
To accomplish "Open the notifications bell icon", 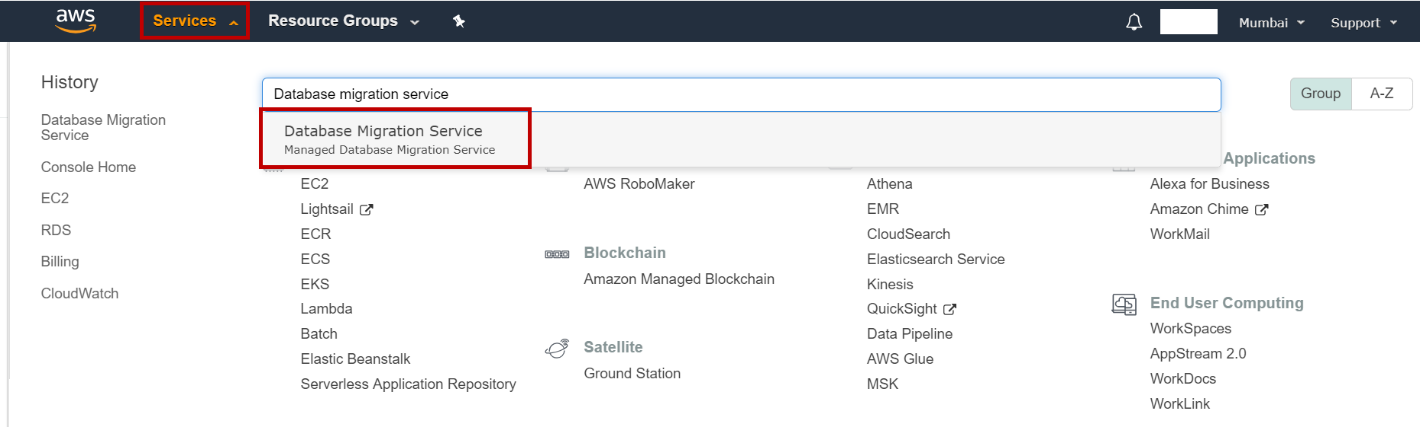I will click(1134, 22).
